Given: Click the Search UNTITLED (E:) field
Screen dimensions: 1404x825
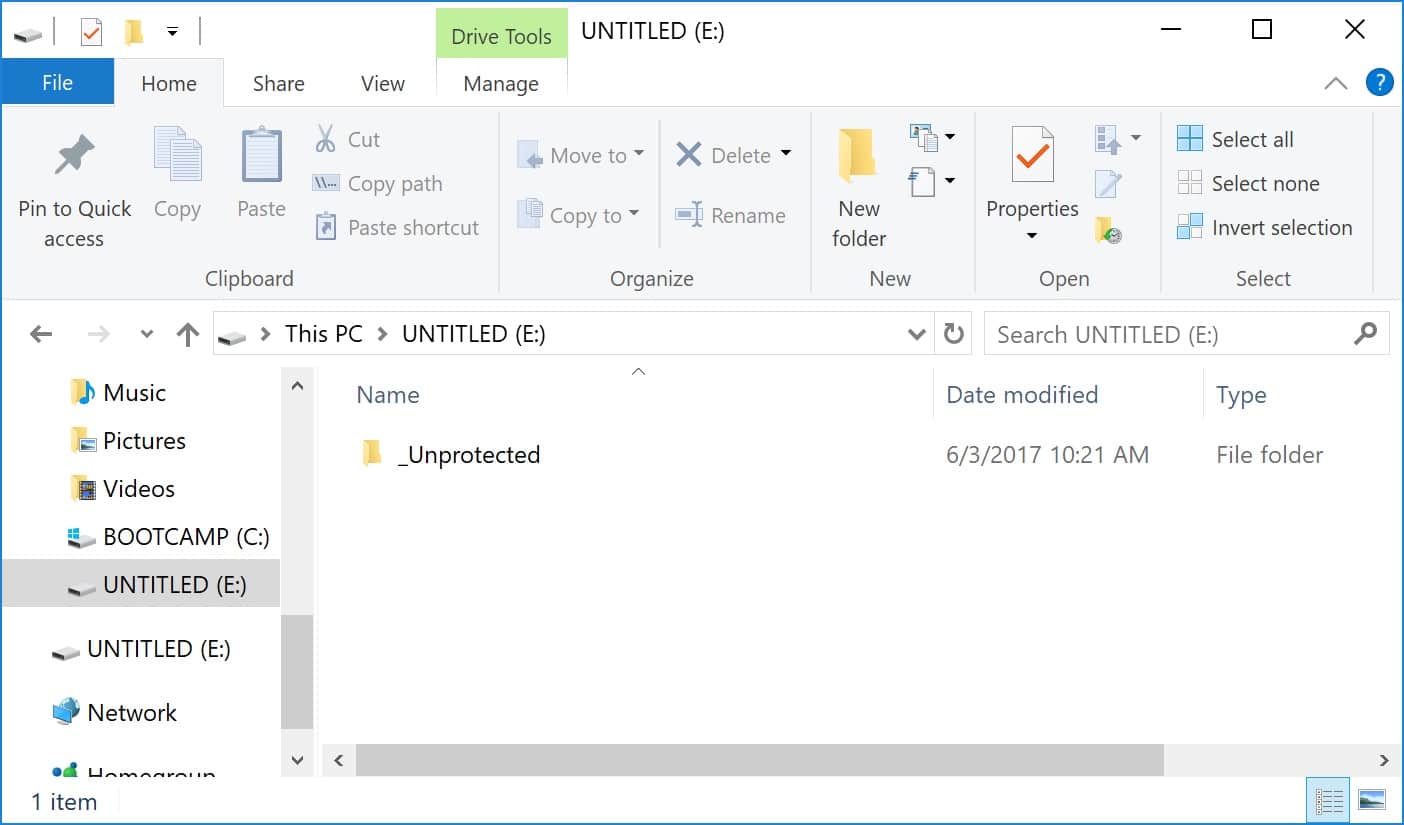Looking at the screenshot, I should tap(1170, 334).
